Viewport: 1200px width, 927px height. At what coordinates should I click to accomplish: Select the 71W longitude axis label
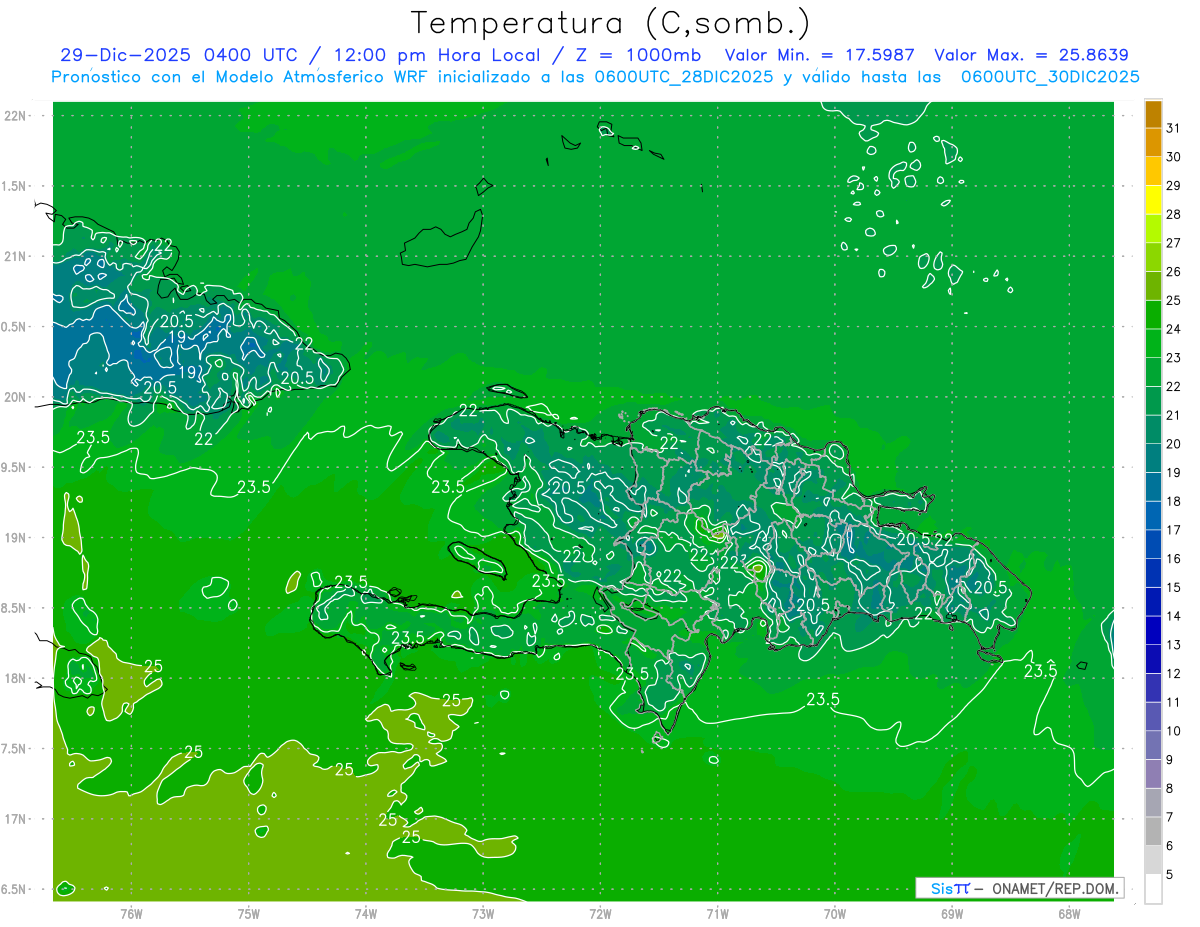click(717, 912)
